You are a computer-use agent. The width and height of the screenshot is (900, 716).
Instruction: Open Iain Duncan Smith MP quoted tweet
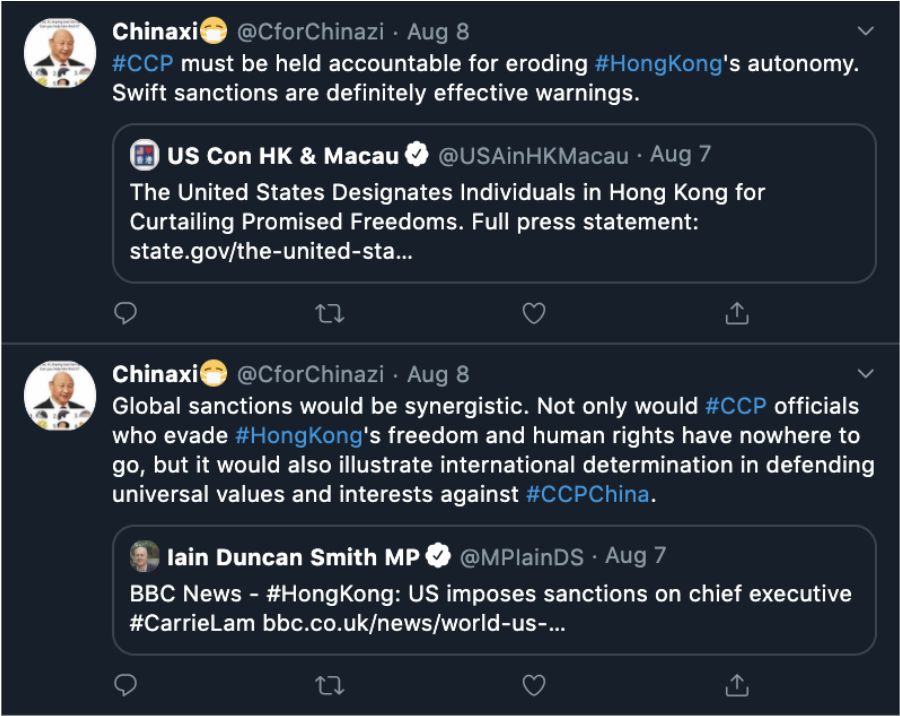[494, 590]
